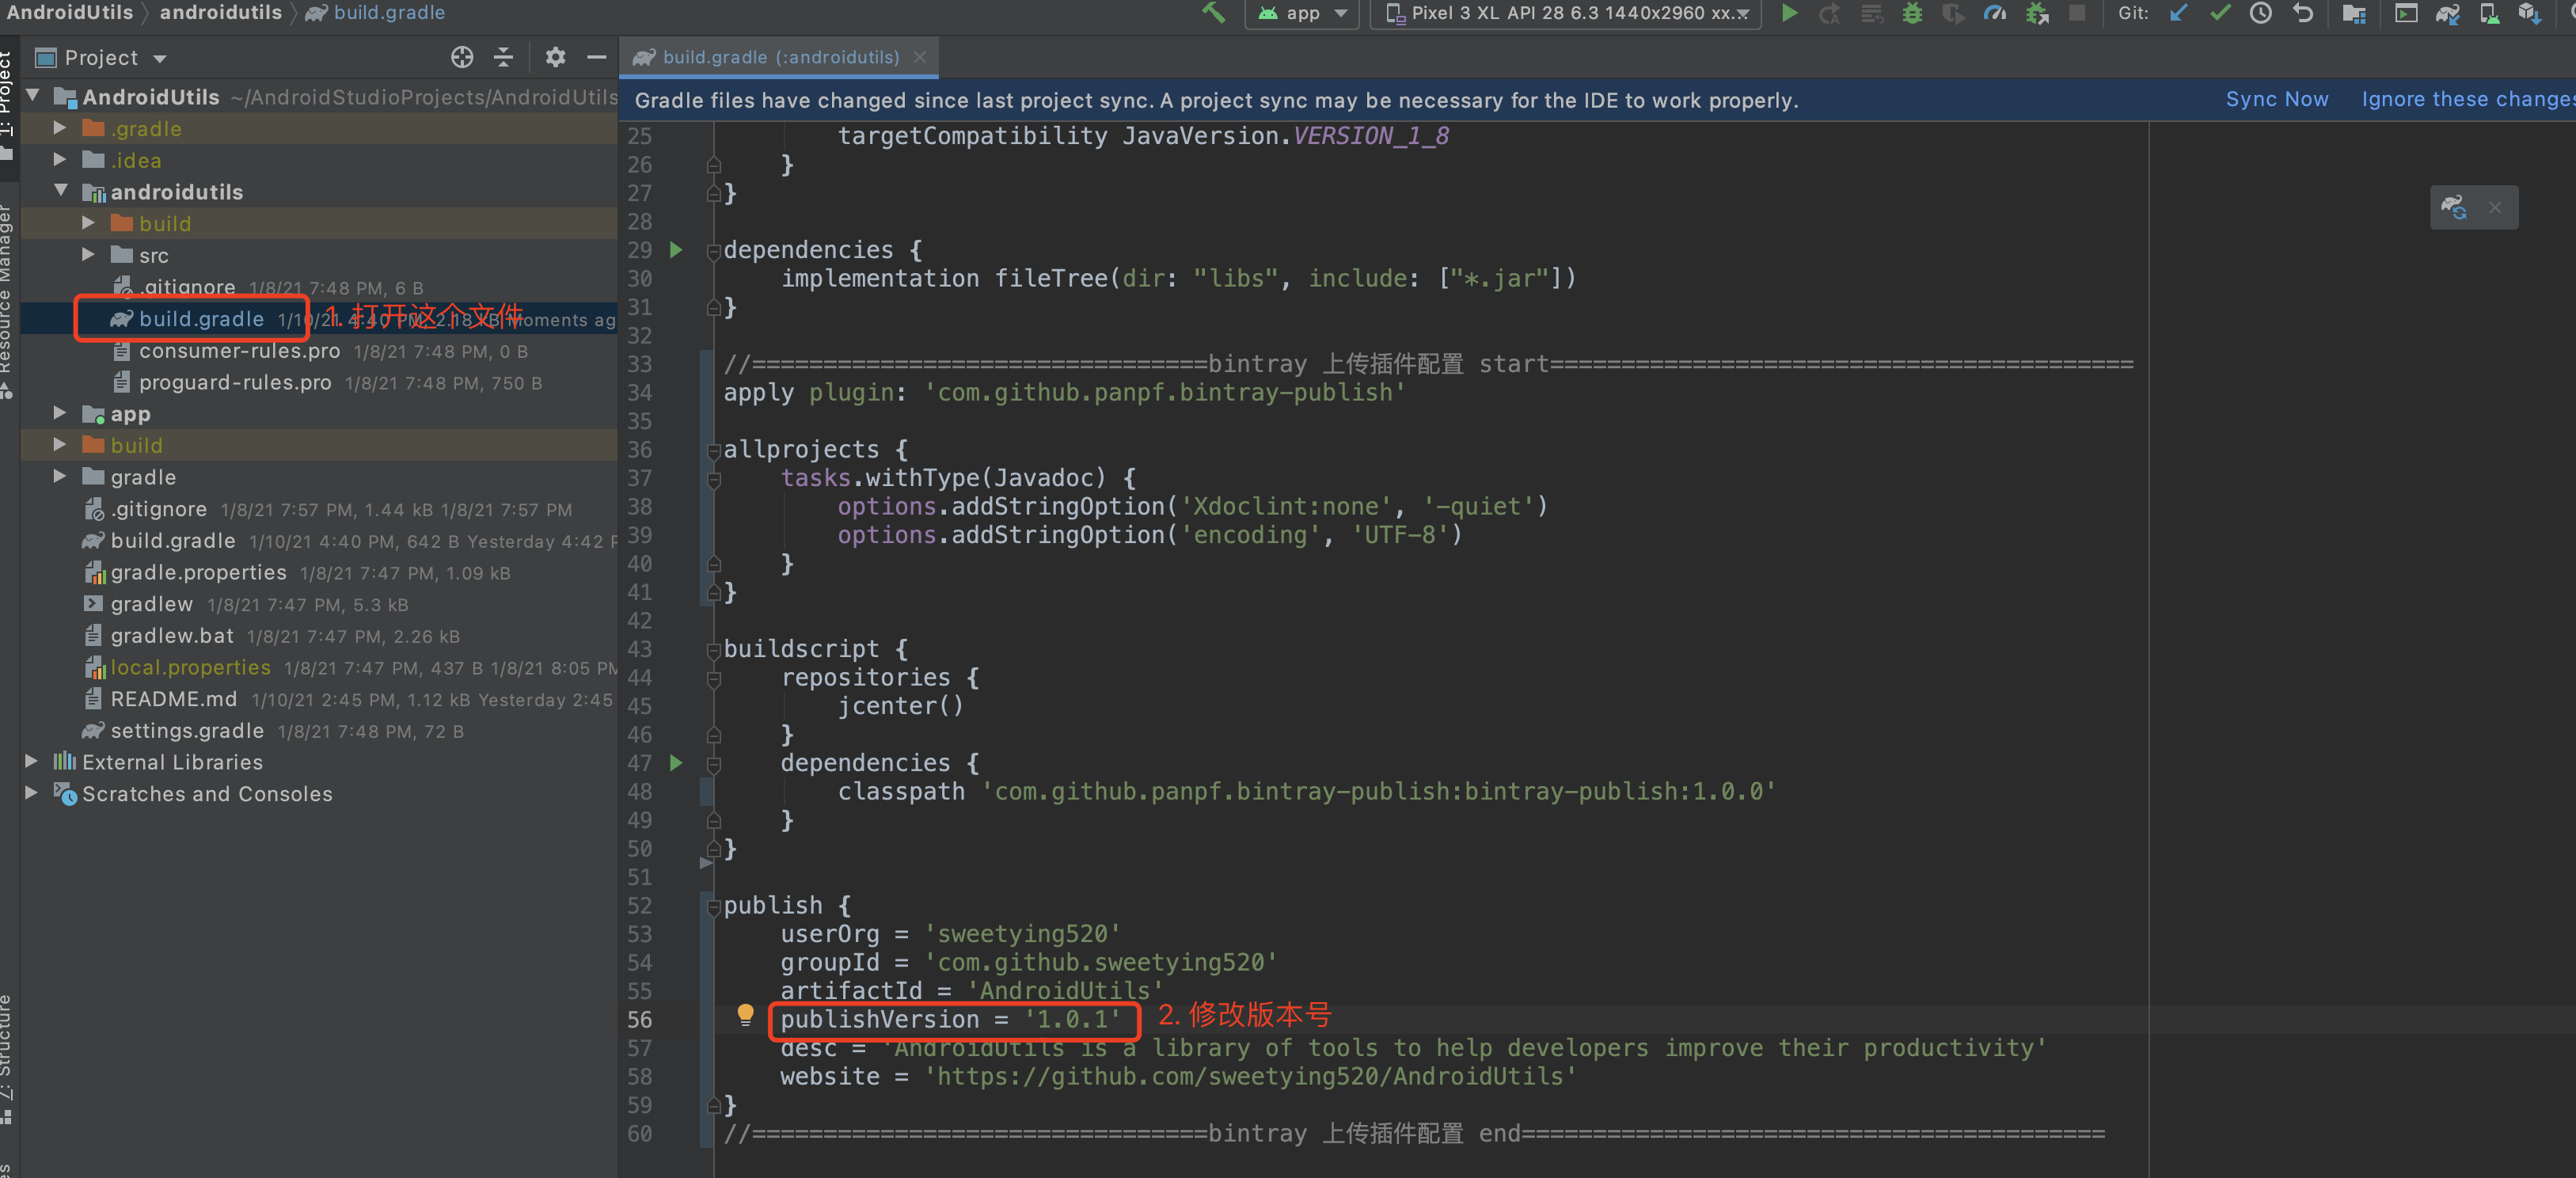Screen dimensions: 2576x1178
Task: Open the profiler gauge icon
Action: click(1994, 13)
